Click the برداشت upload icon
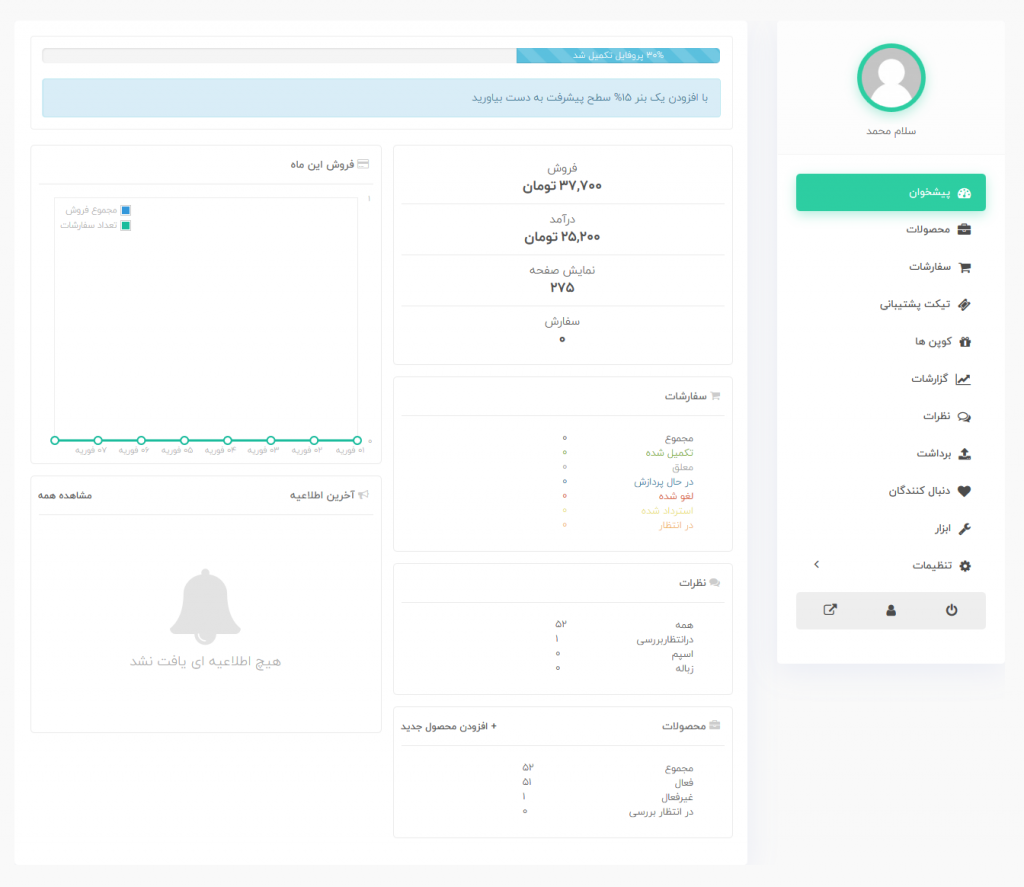Viewport: 1024px width, 887px height. pos(964,454)
